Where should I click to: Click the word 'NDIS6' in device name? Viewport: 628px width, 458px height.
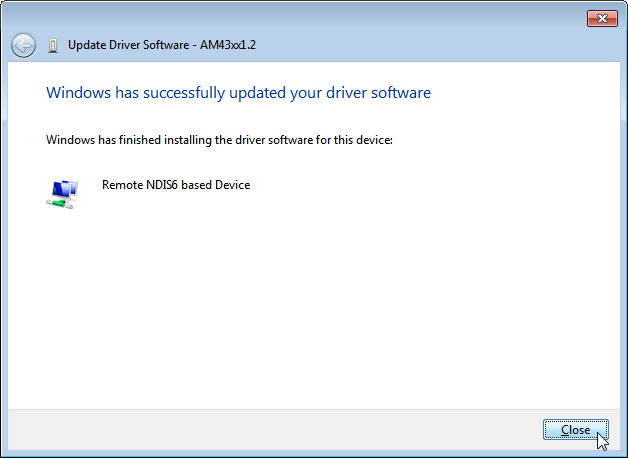[163, 185]
